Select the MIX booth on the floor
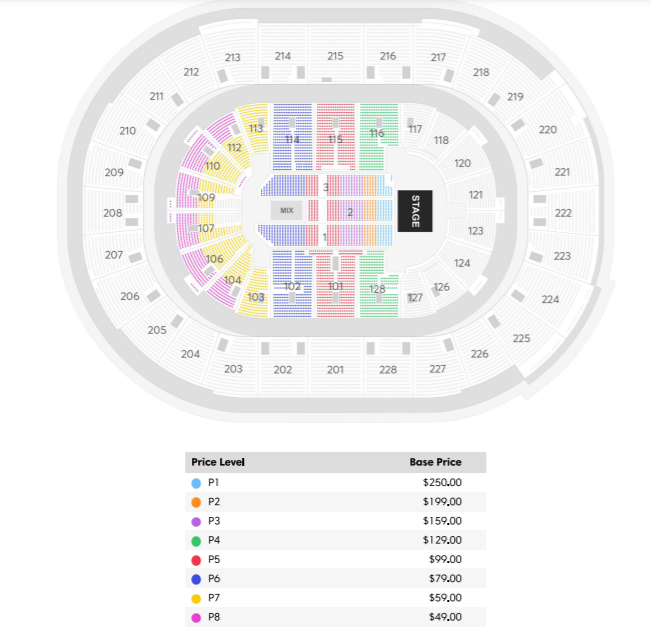This screenshot has width=651, height=627. point(286,211)
